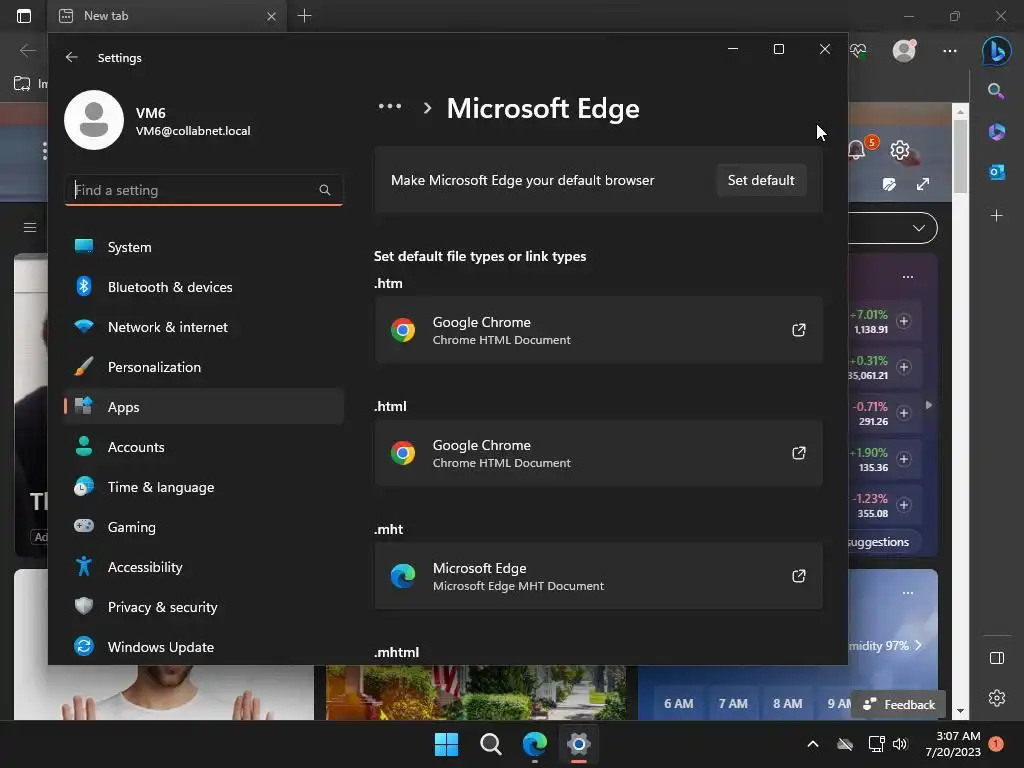Select the New tab browser tab

[167, 16]
